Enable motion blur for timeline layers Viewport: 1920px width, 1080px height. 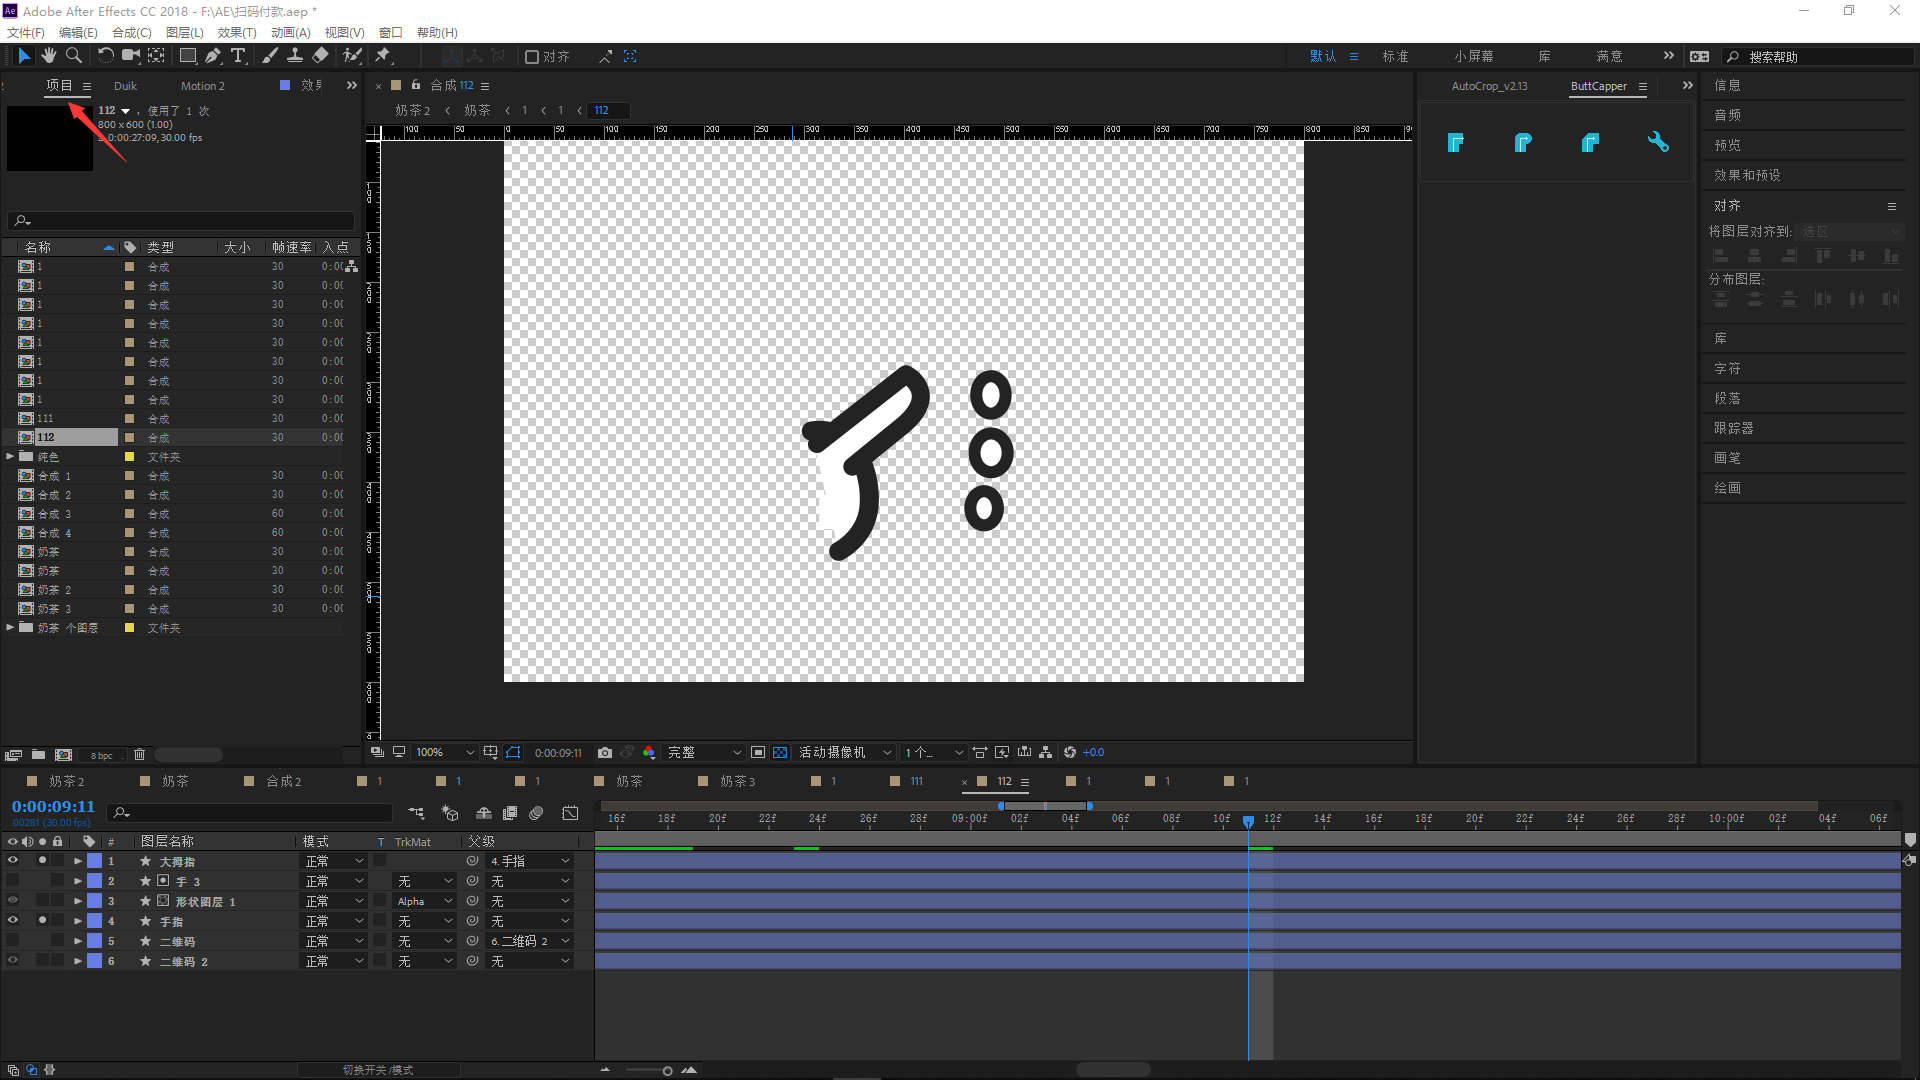[x=537, y=814]
